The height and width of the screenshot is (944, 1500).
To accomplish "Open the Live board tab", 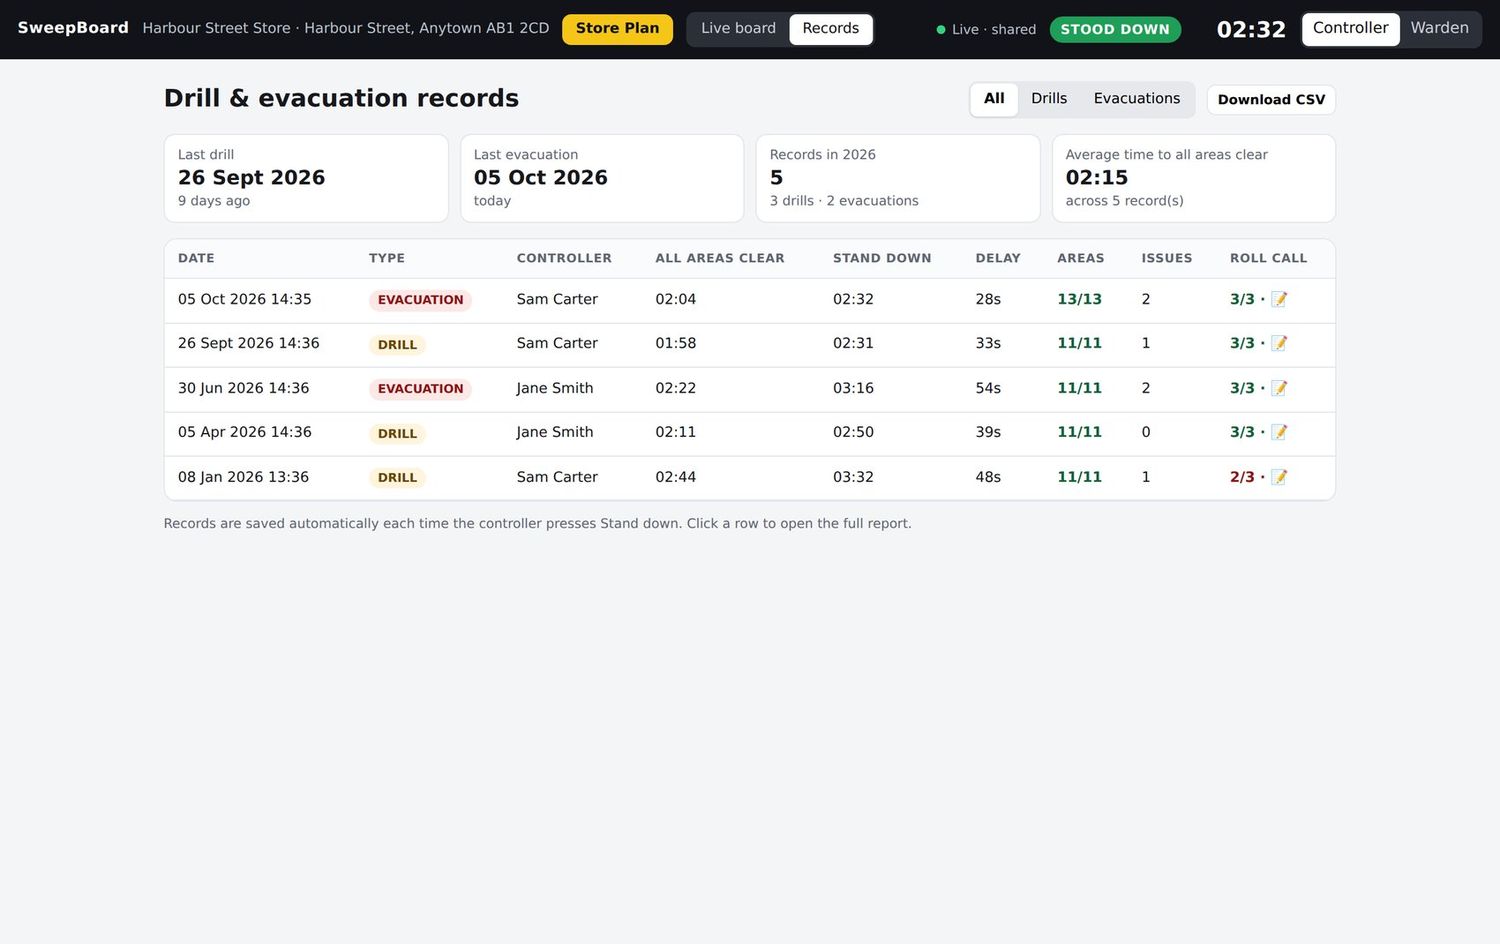I will (738, 28).
